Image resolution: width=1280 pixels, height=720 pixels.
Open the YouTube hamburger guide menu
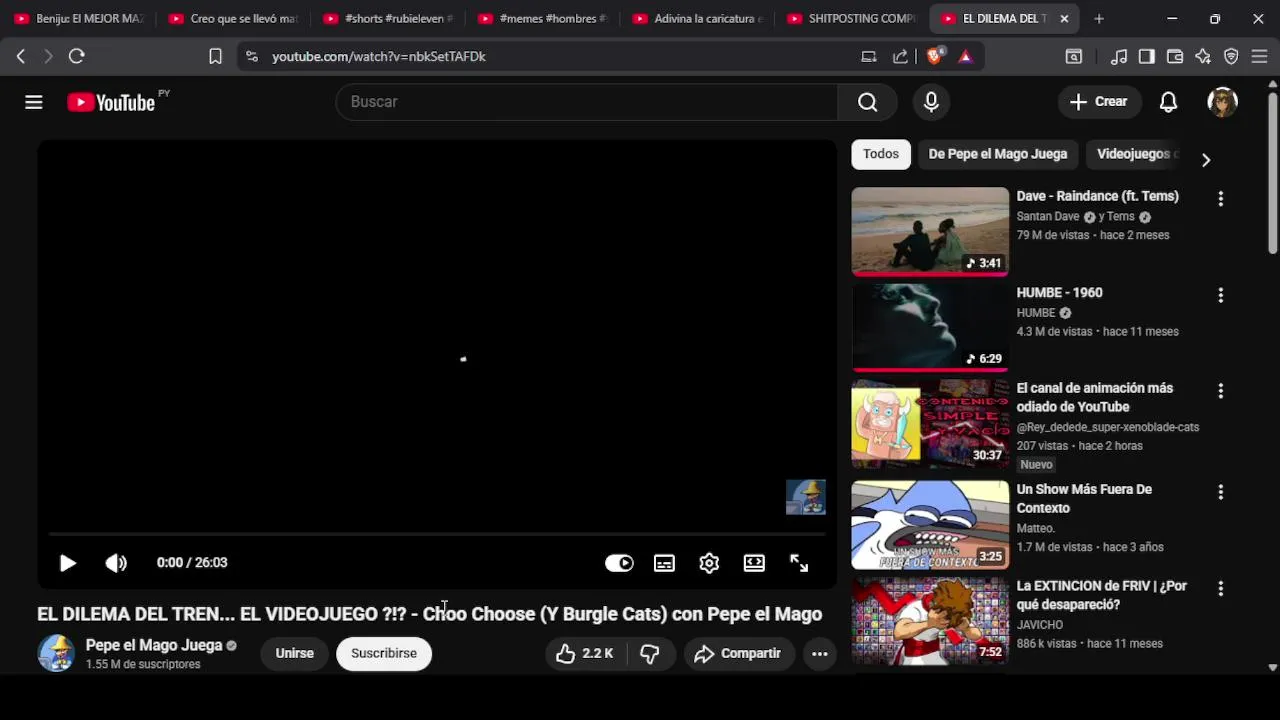(x=34, y=102)
